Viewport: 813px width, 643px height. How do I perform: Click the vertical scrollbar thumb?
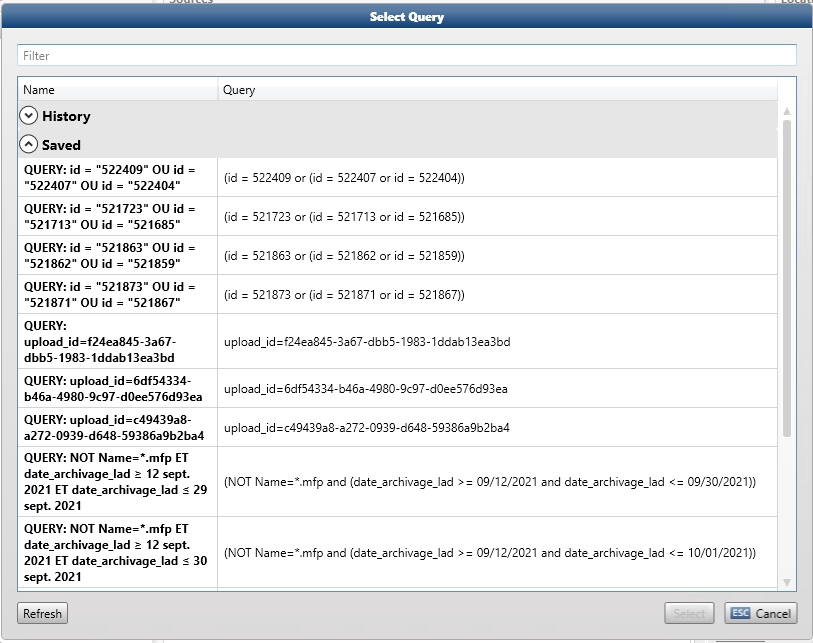pos(787,280)
